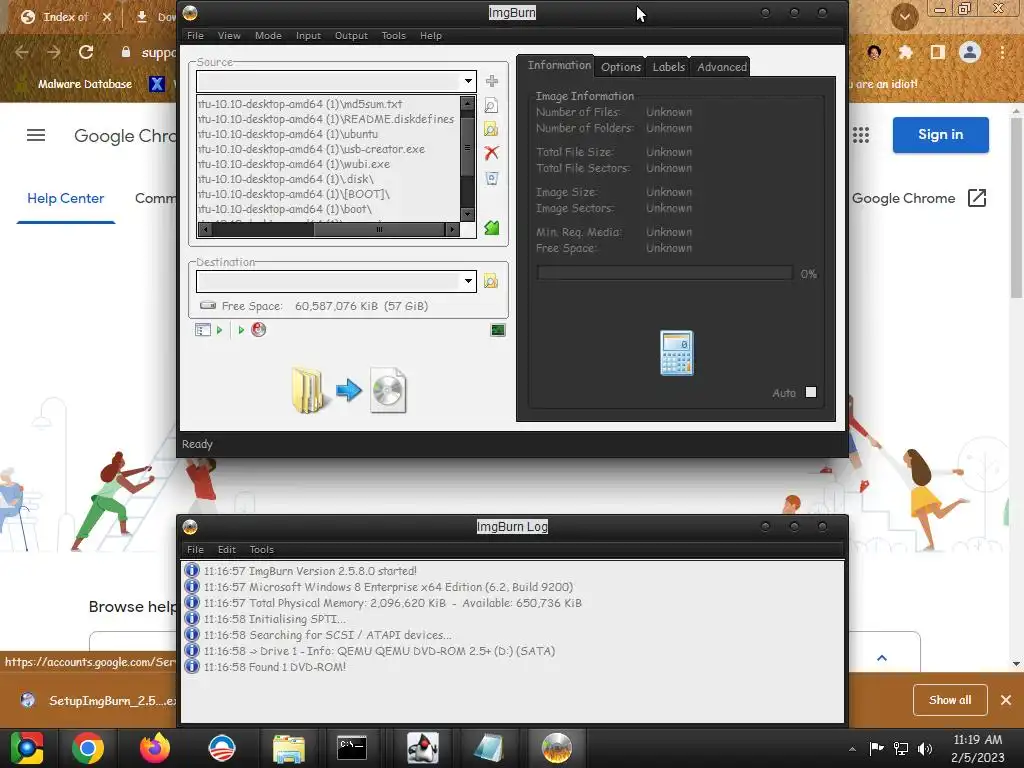The height and width of the screenshot is (768, 1024).
Task: Click the Sign in button in Chrome
Action: (940, 135)
